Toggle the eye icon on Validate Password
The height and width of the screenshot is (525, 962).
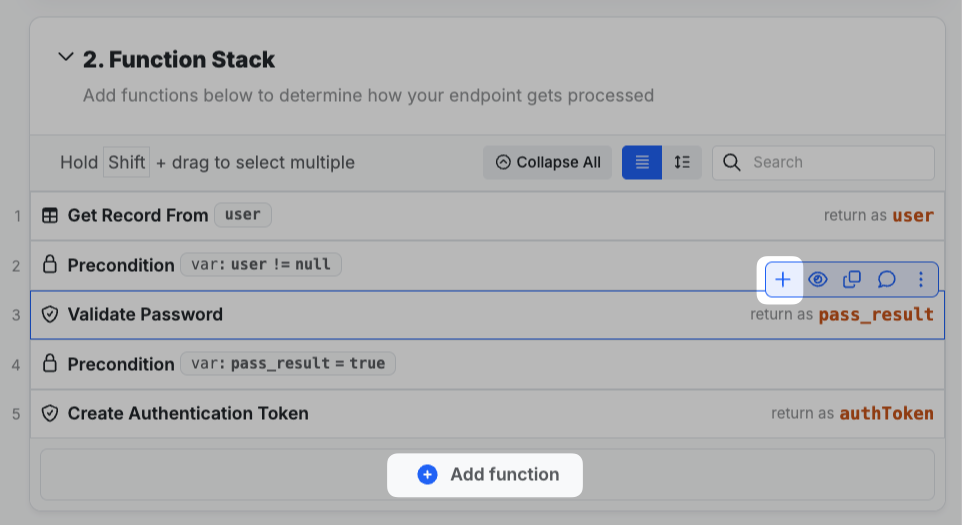(x=817, y=280)
